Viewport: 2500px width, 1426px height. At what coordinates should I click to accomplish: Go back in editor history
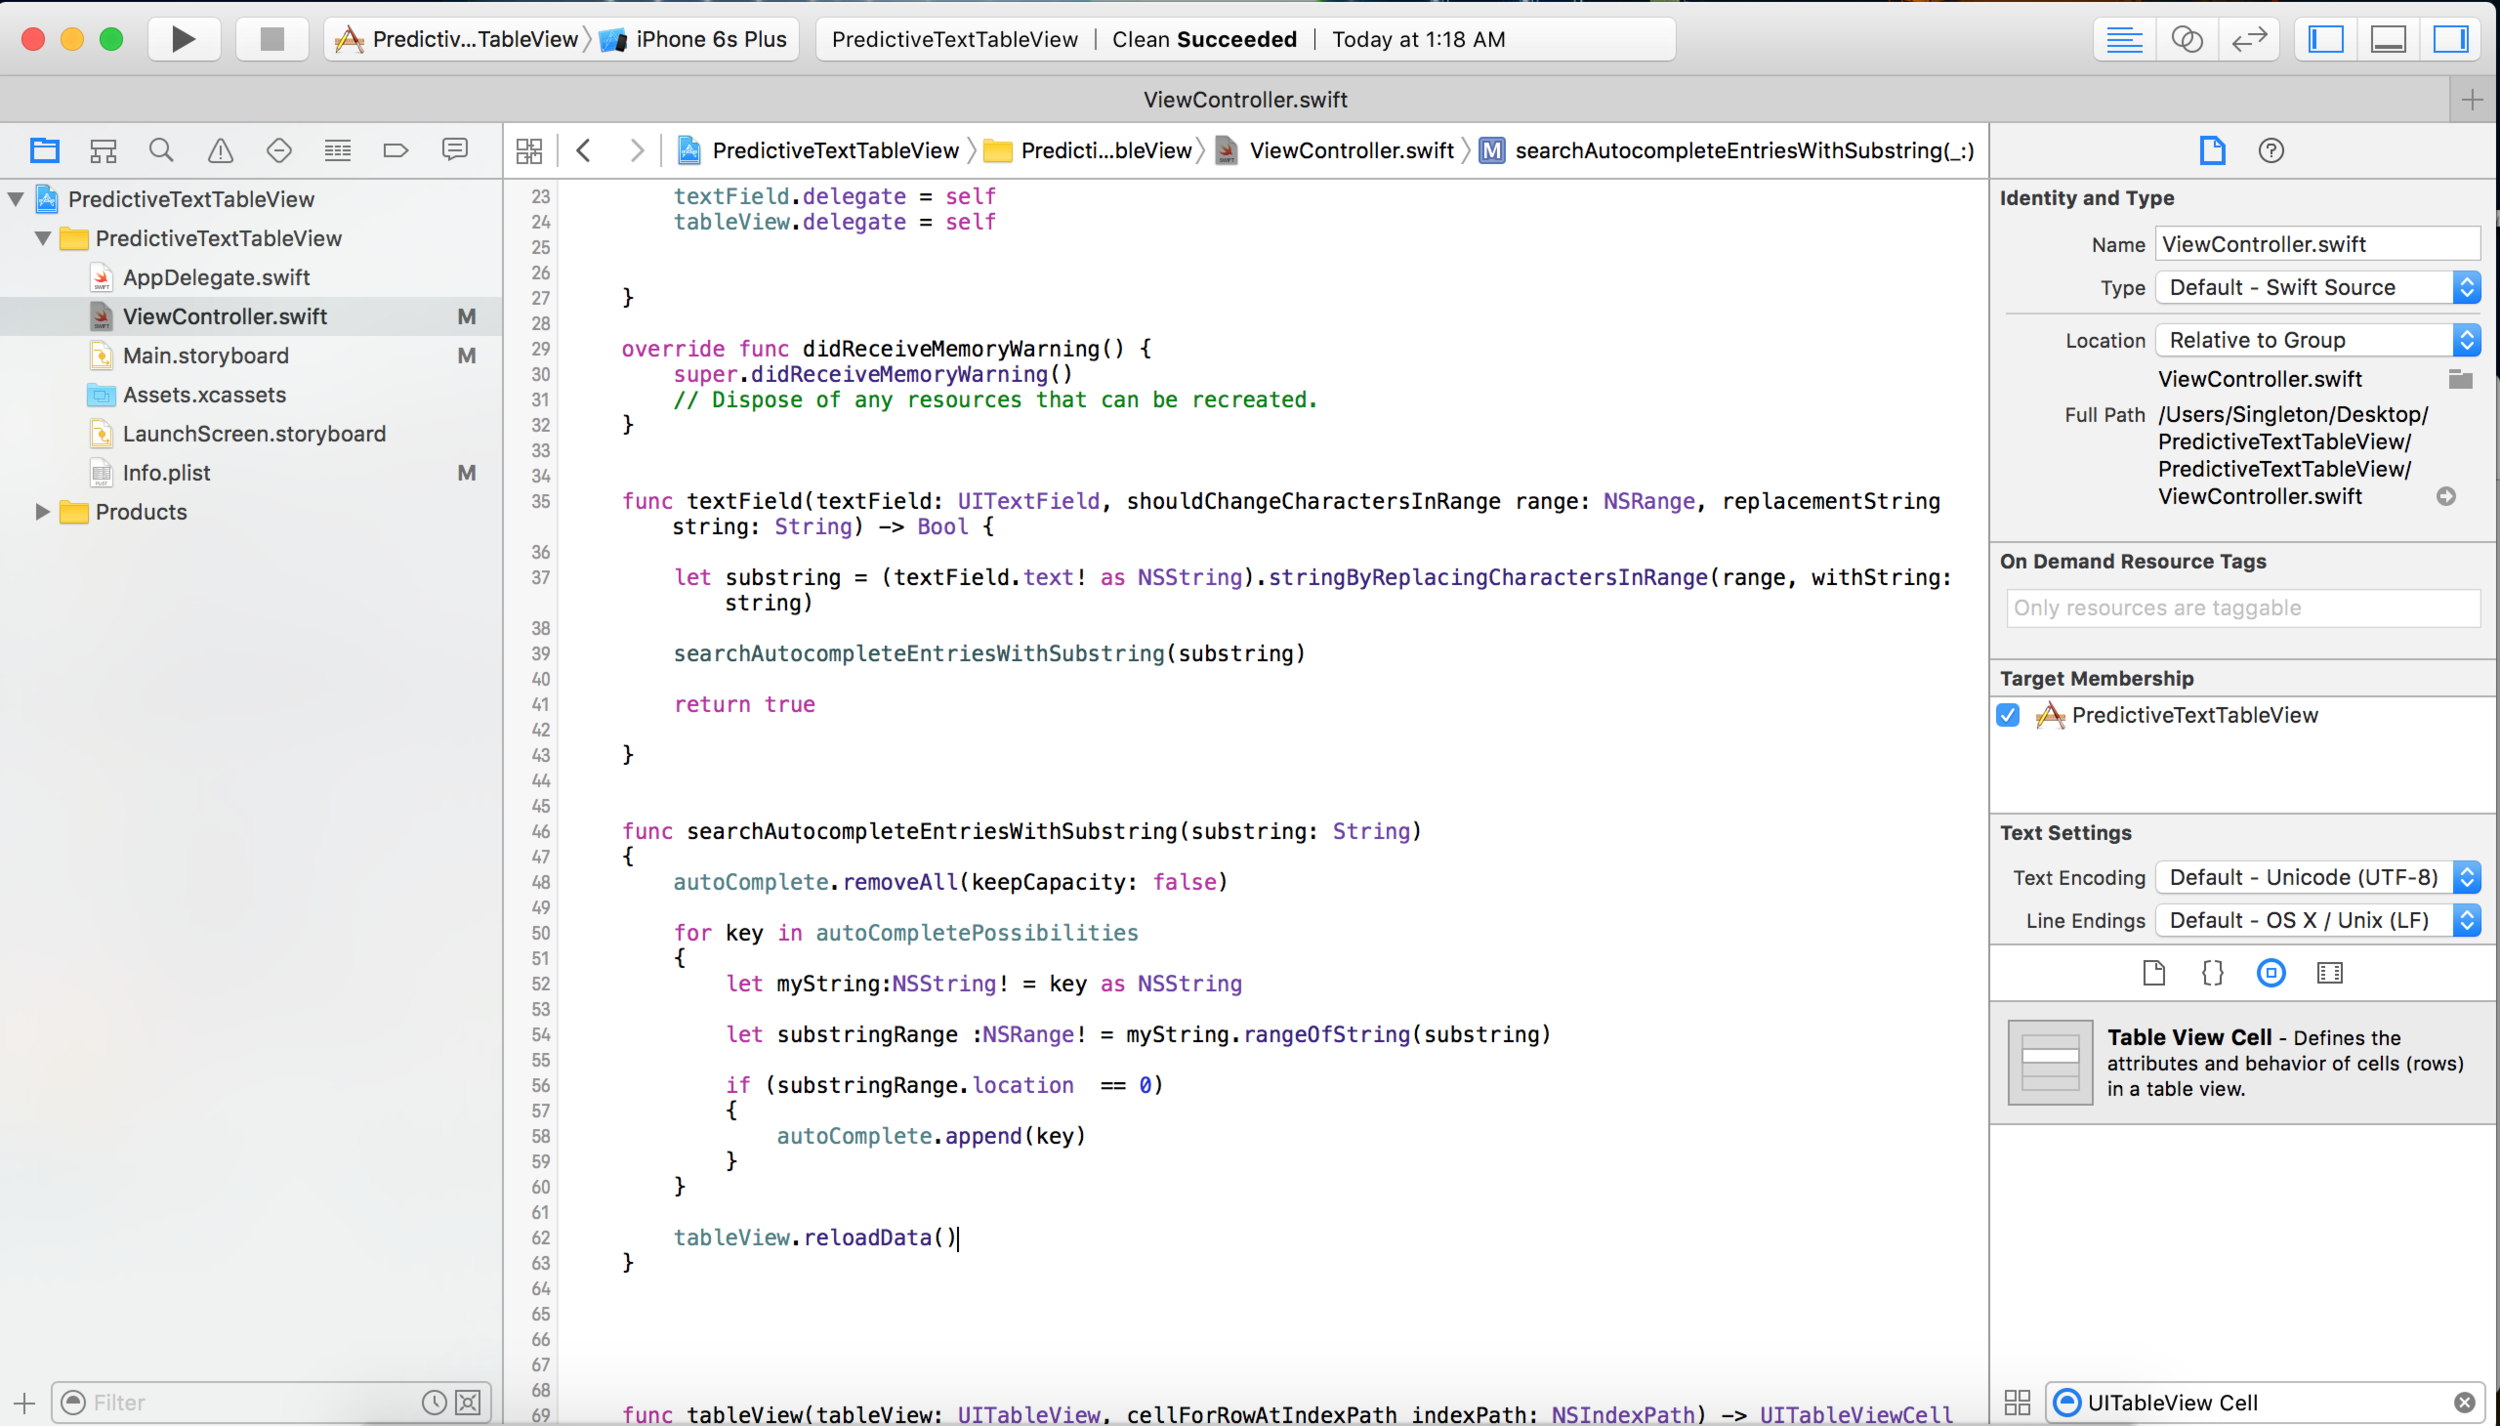[584, 151]
